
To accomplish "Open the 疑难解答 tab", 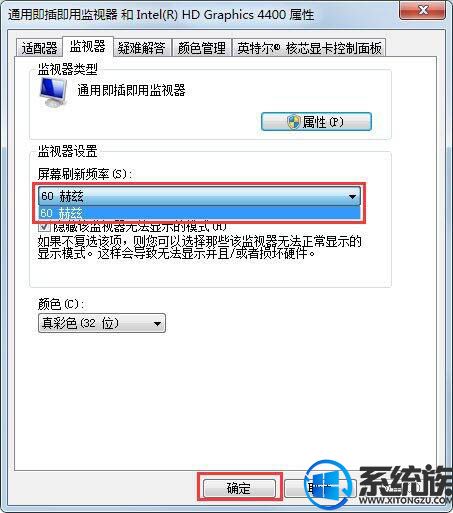I will click(142, 48).
